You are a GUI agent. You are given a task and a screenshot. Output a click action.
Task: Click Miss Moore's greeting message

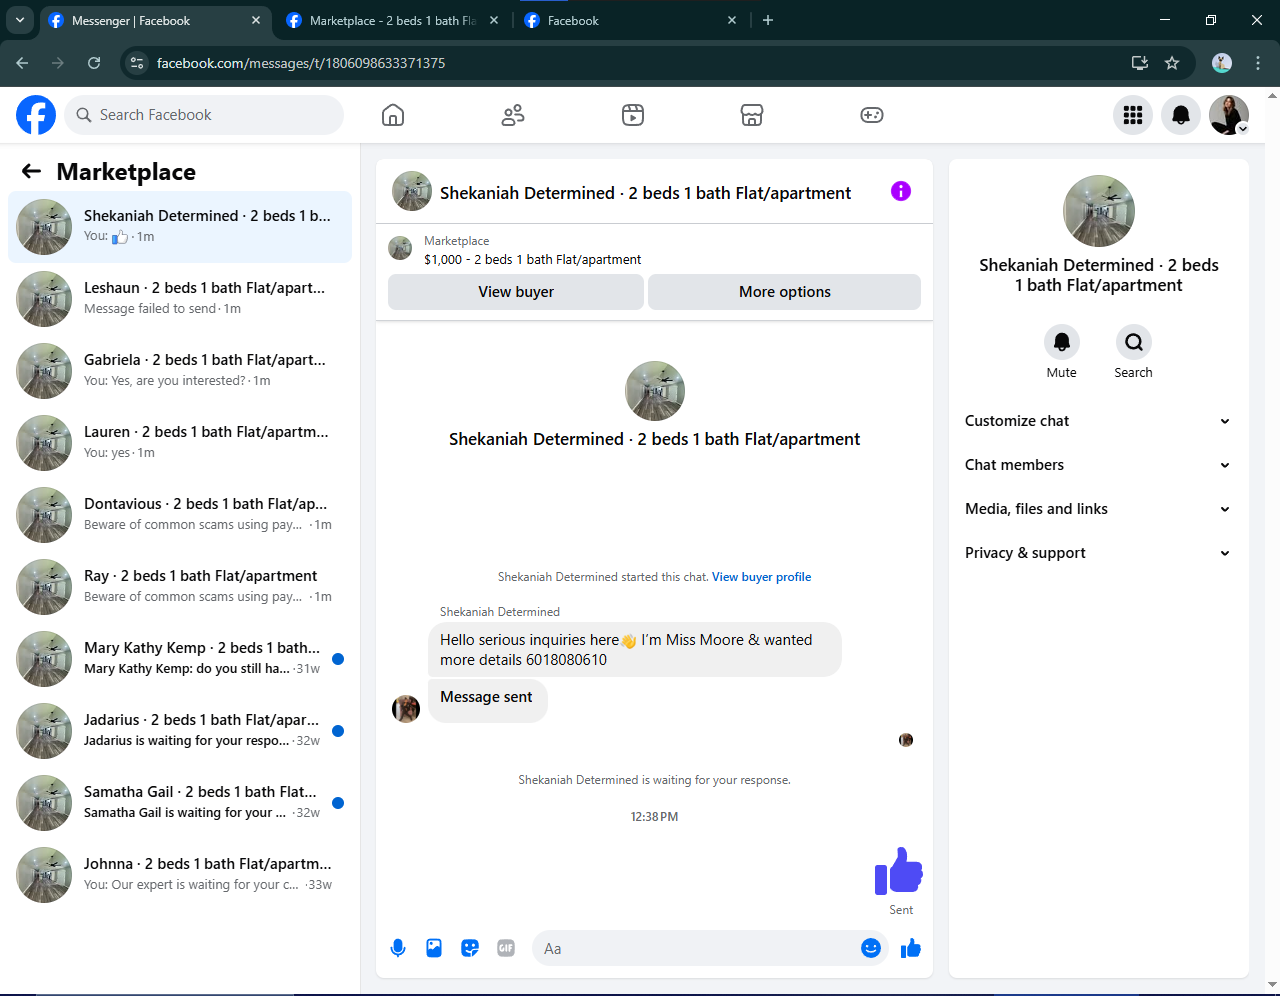tap(634, 650)
